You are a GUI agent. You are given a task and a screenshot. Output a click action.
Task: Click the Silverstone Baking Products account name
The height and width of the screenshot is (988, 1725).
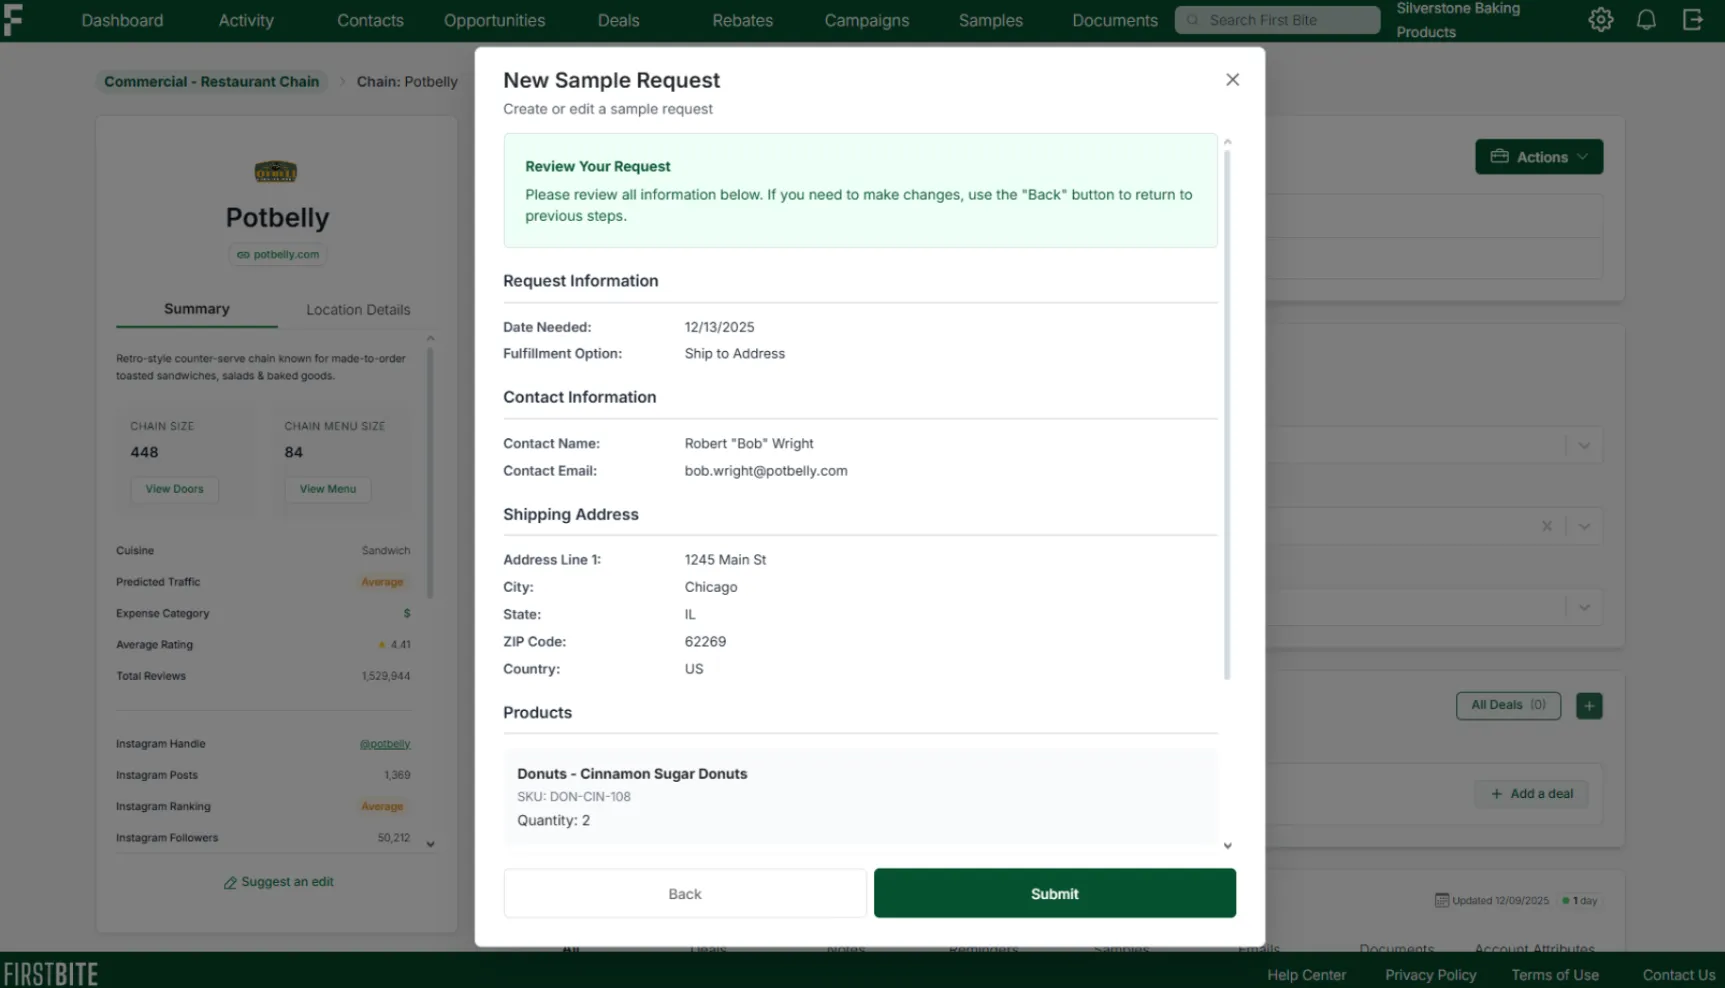(1458, 20)
